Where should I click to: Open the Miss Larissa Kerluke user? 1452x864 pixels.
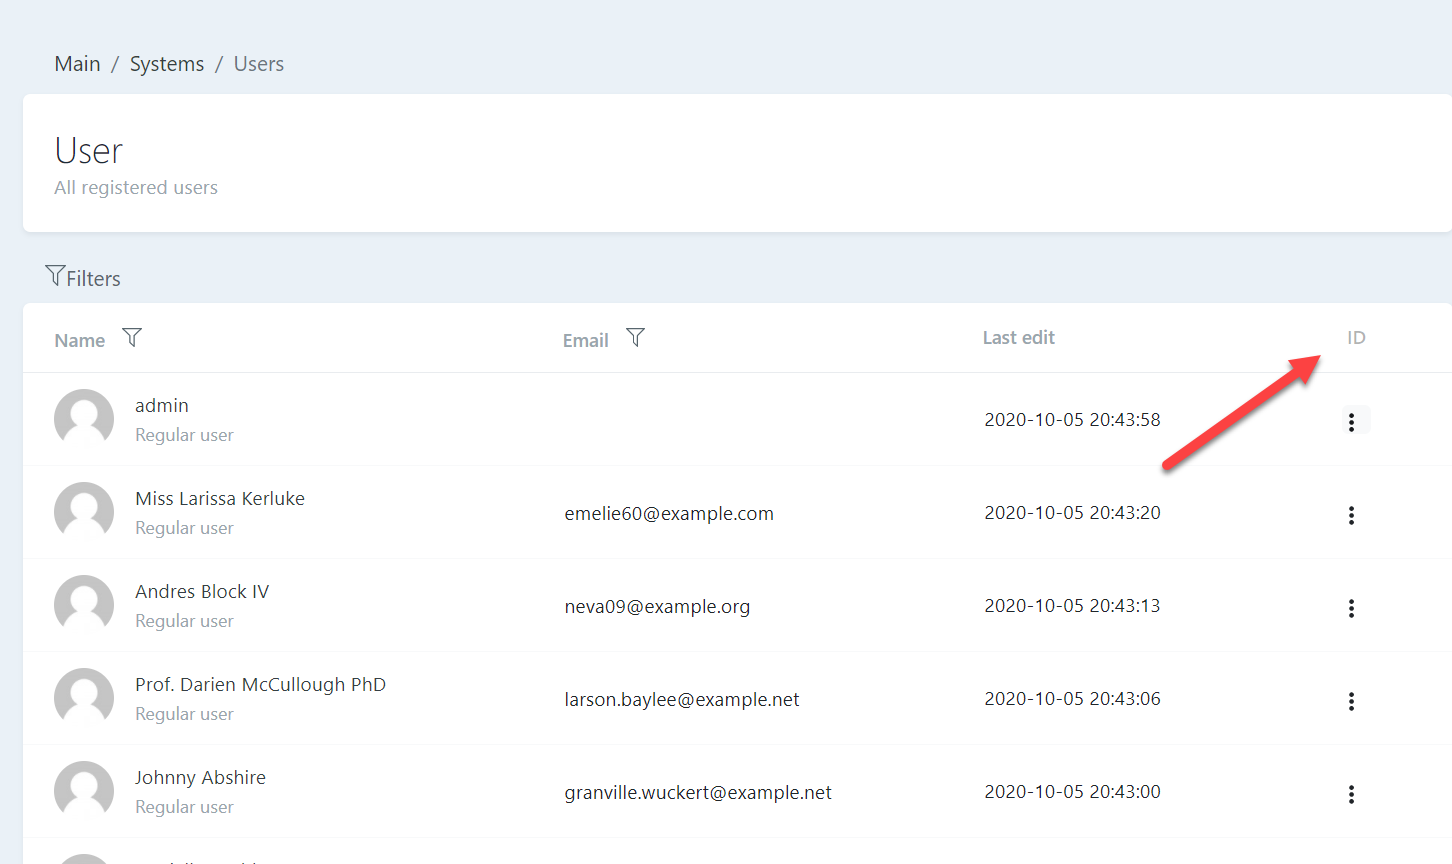pyautogui.click(x=220, y=498)
